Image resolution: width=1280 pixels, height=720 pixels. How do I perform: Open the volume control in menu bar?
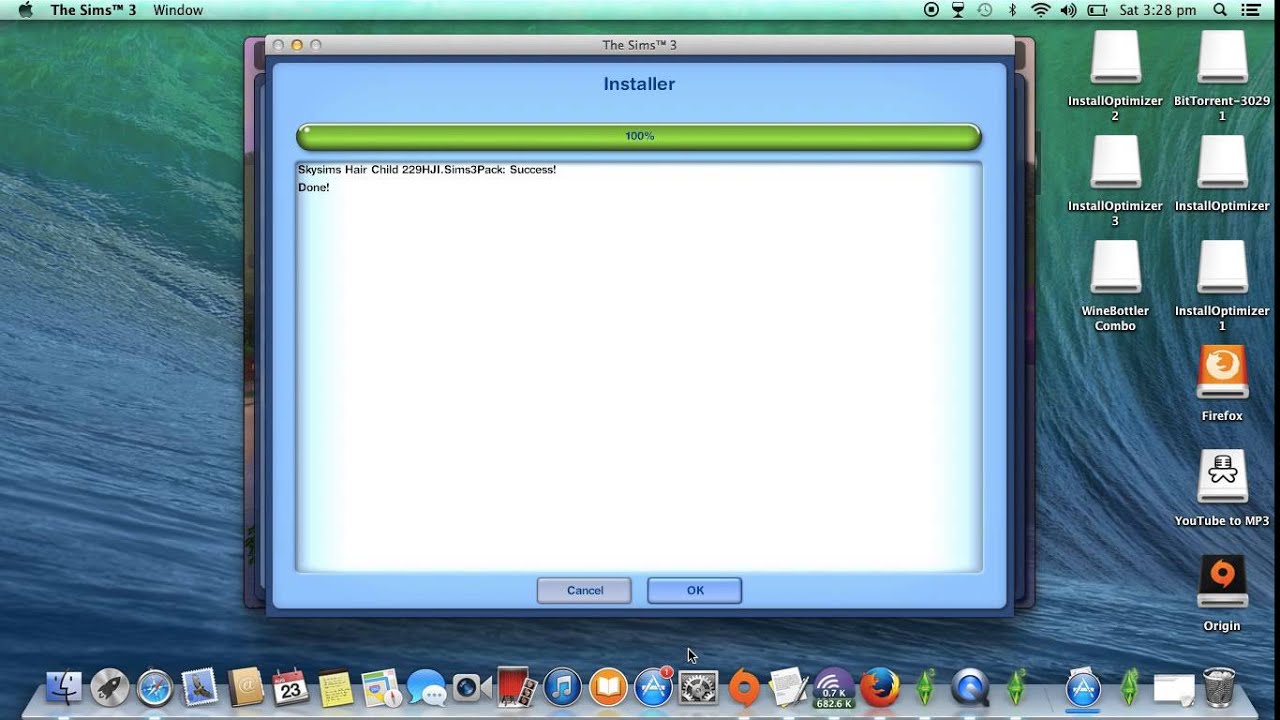pos(1068,10)
